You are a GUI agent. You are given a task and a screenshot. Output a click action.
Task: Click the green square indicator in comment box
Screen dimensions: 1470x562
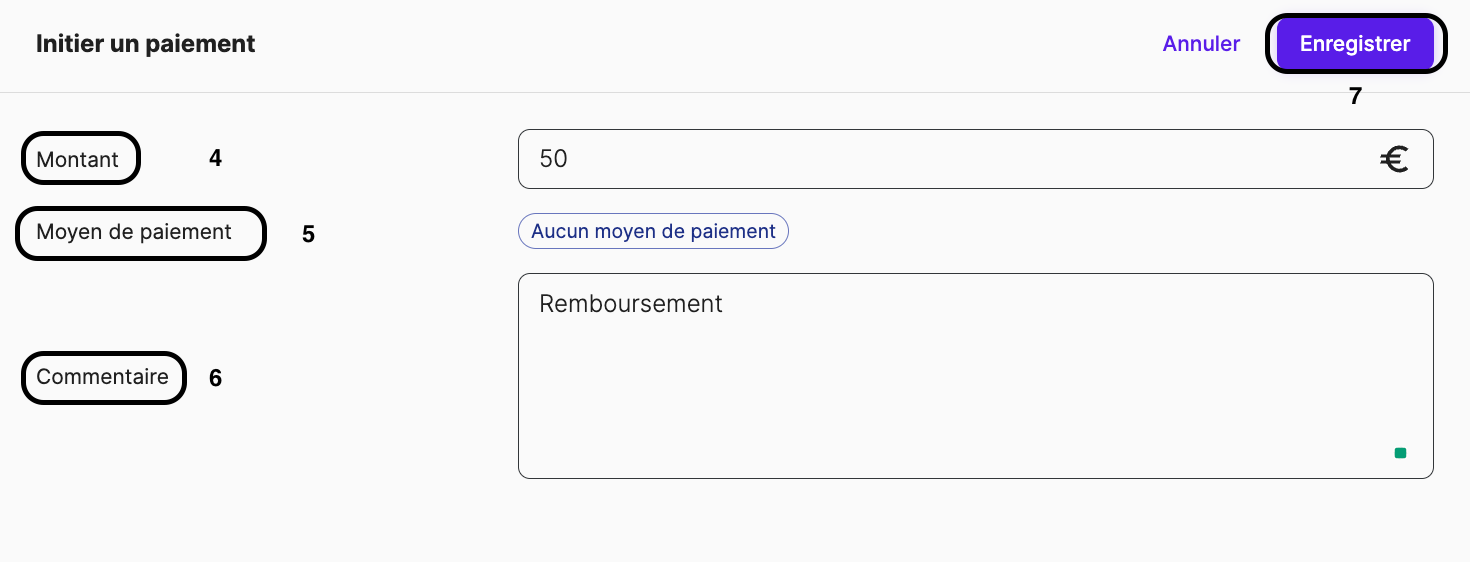[1400, 453]
